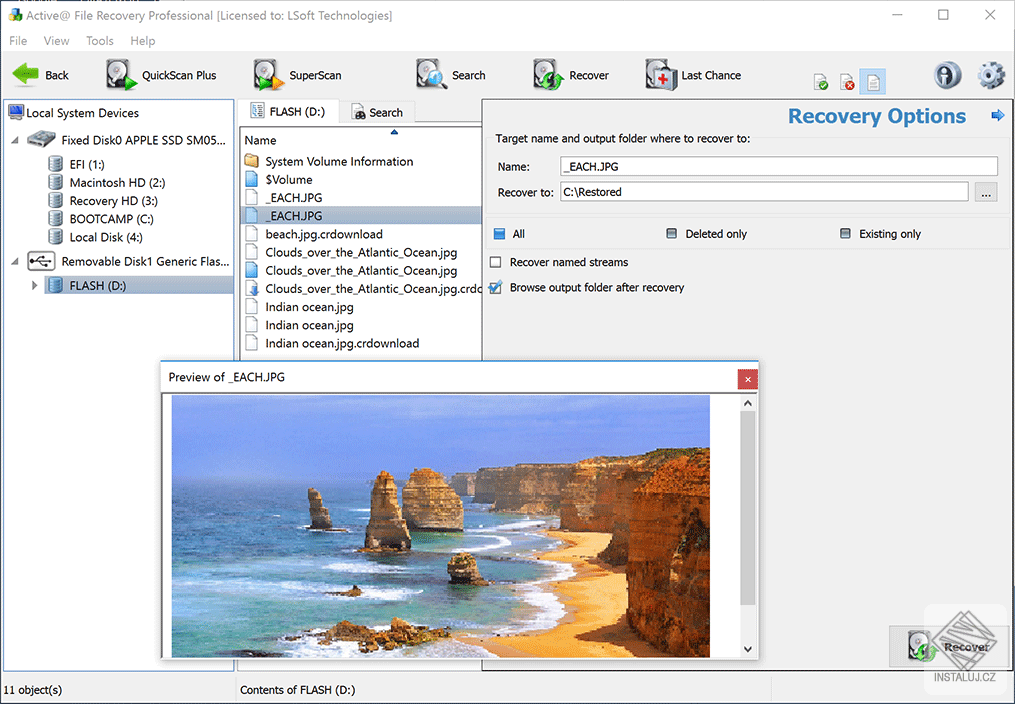Select the Deleted only filter option
Image resolution: width=1015 pixels, height=704 pixels.
[x=668, y=233]
